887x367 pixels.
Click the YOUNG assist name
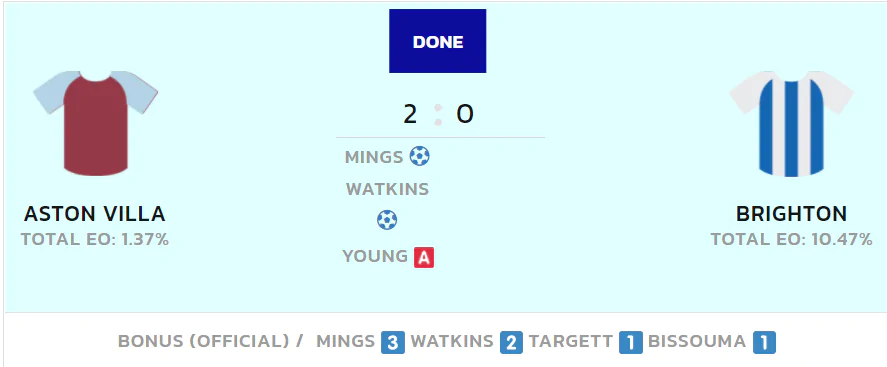375,257
